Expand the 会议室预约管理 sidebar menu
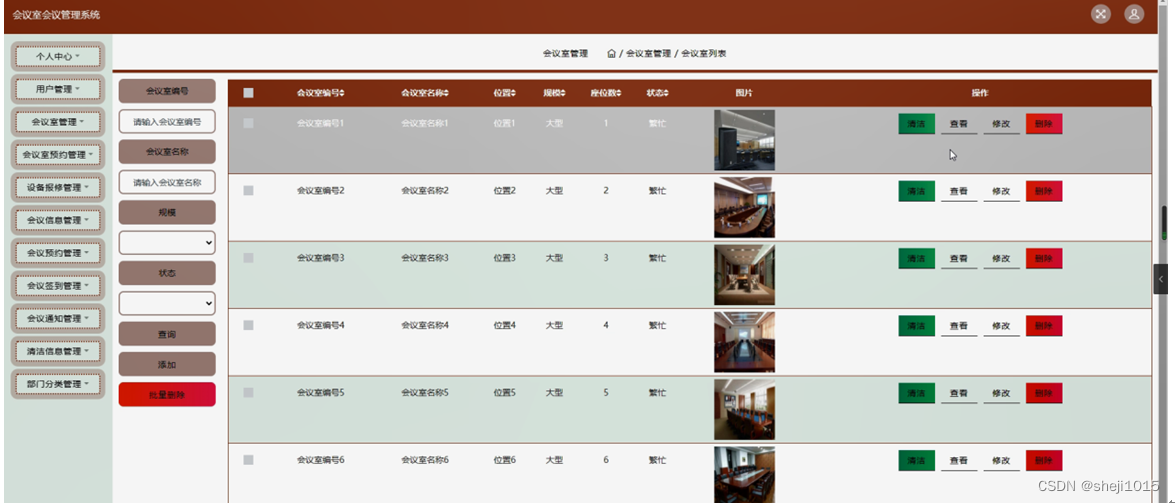The image size is (1175, 503). pos(58,154)
